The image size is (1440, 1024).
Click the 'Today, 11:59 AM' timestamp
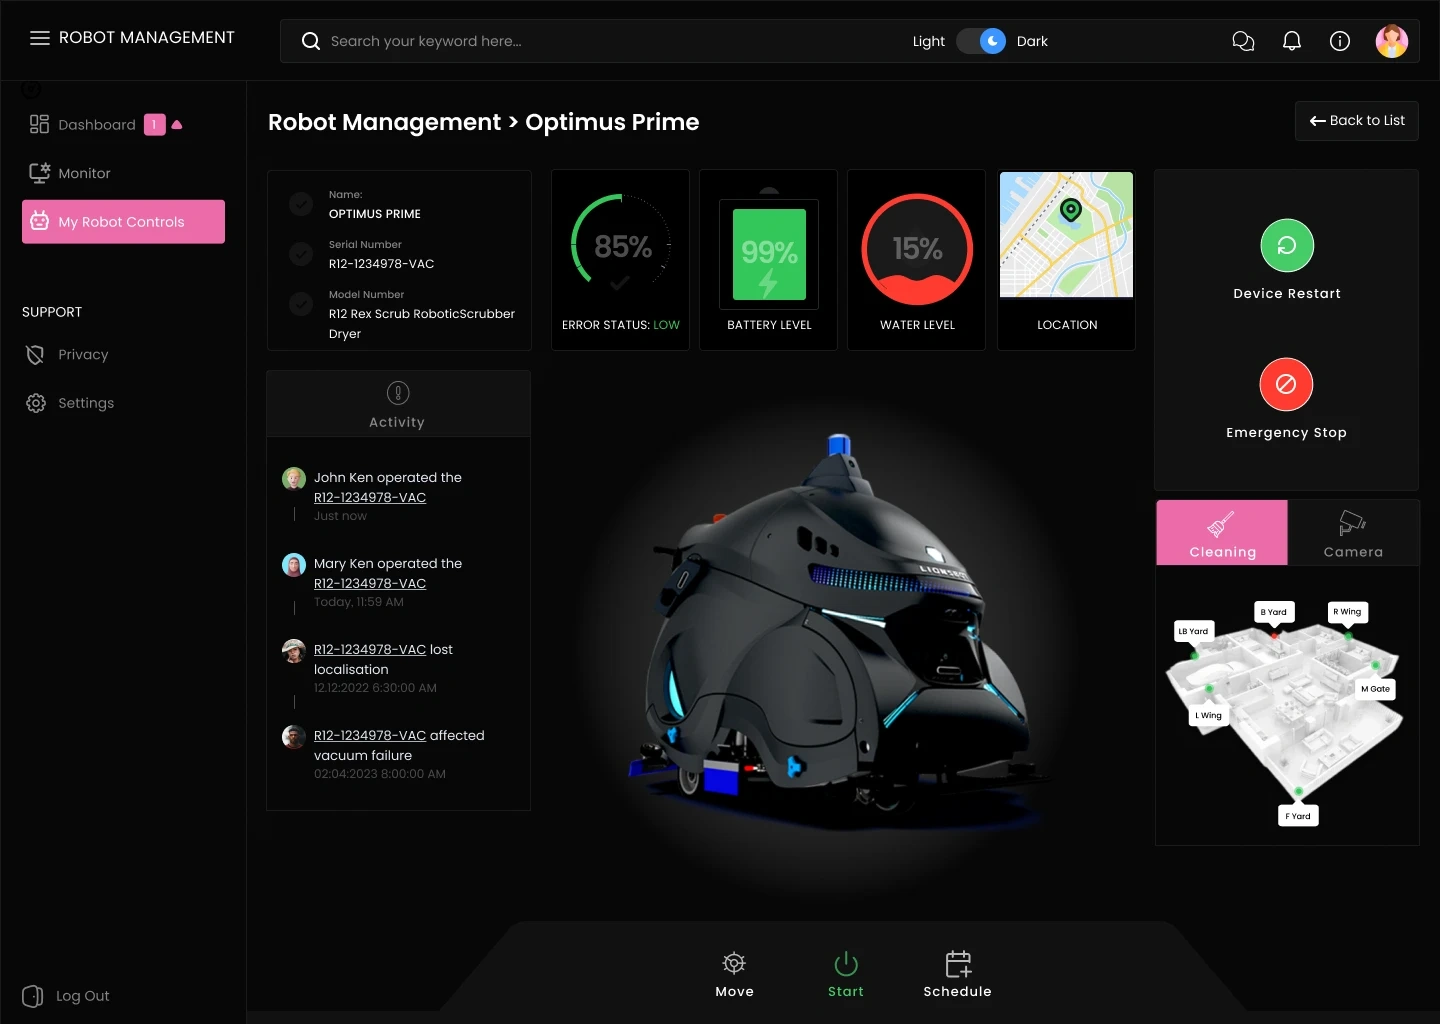359,602
